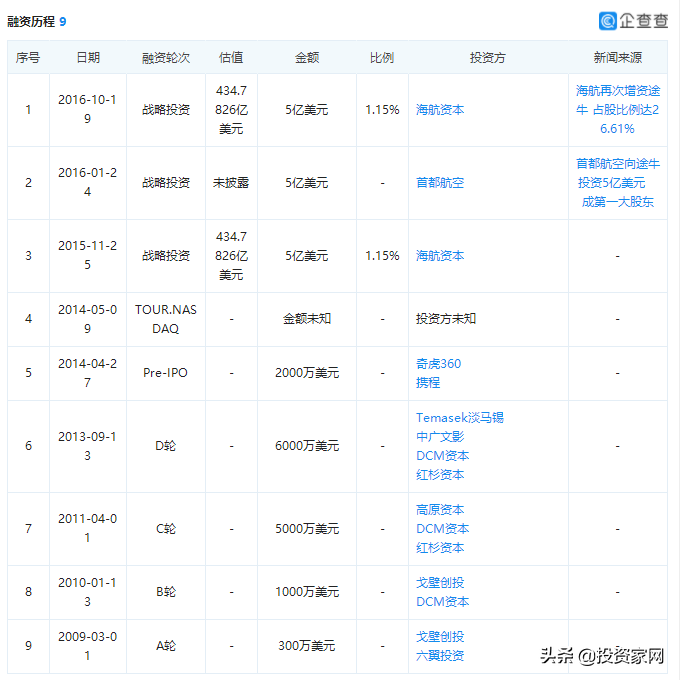Select the date cell 2016-10-19
The height and width of the screenshot is (680, 680).
(88, 109)
